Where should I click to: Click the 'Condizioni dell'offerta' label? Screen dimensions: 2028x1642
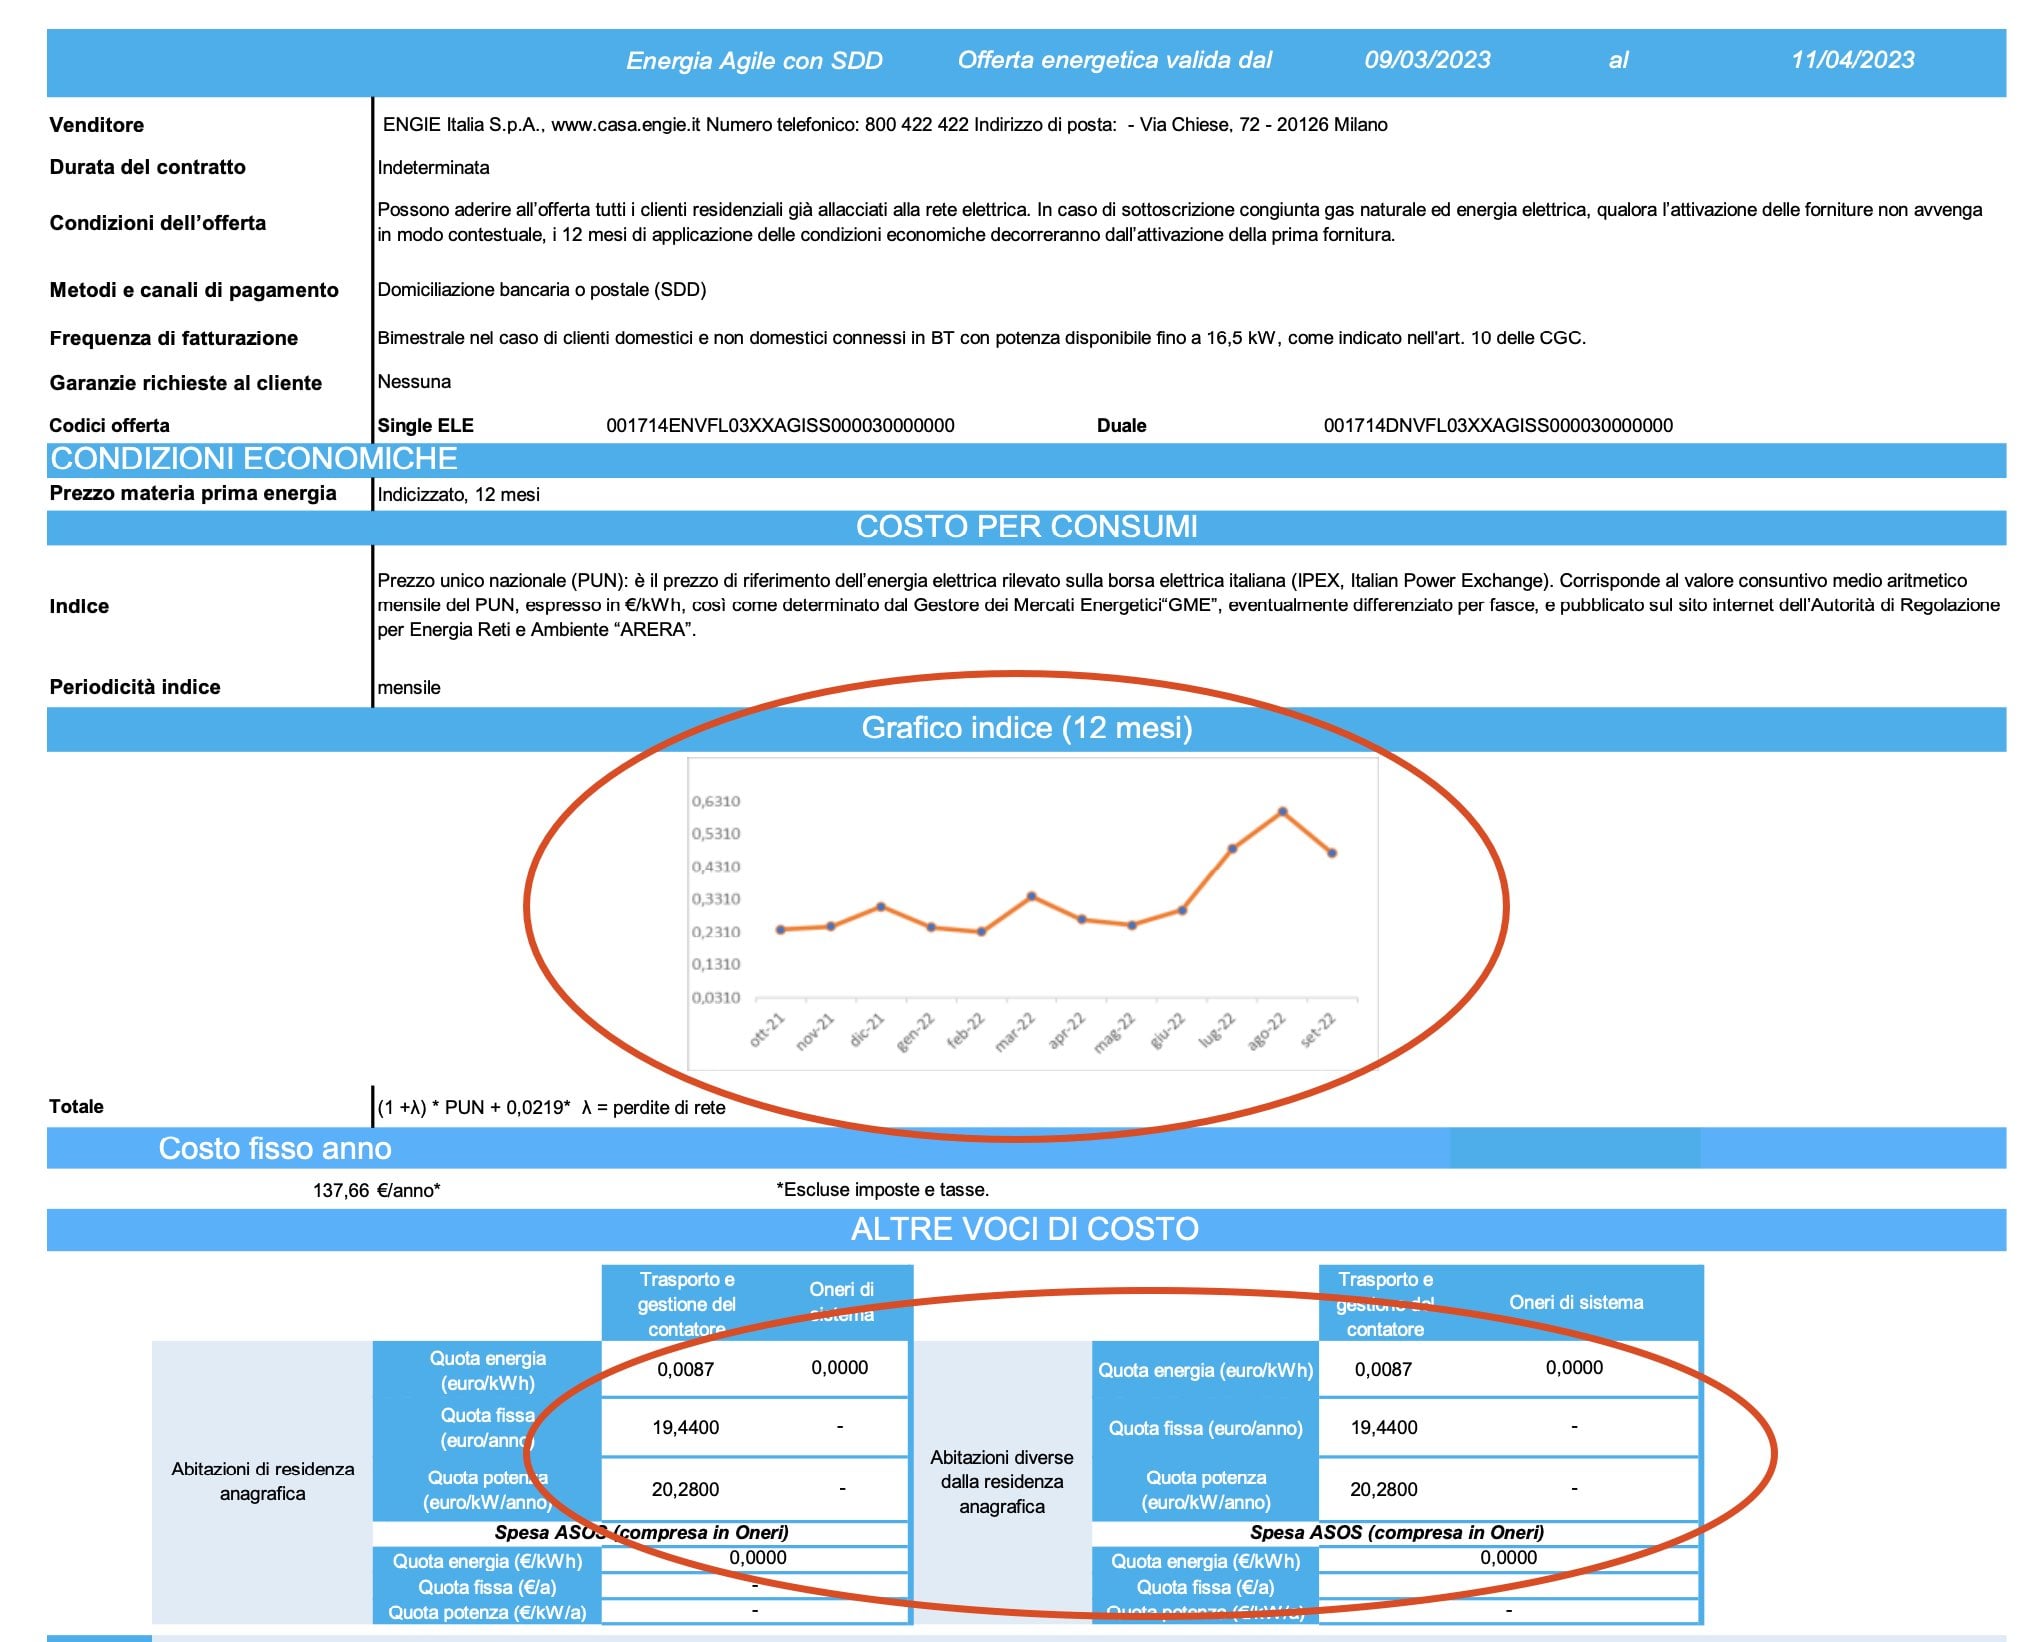[x=158, y=223]
